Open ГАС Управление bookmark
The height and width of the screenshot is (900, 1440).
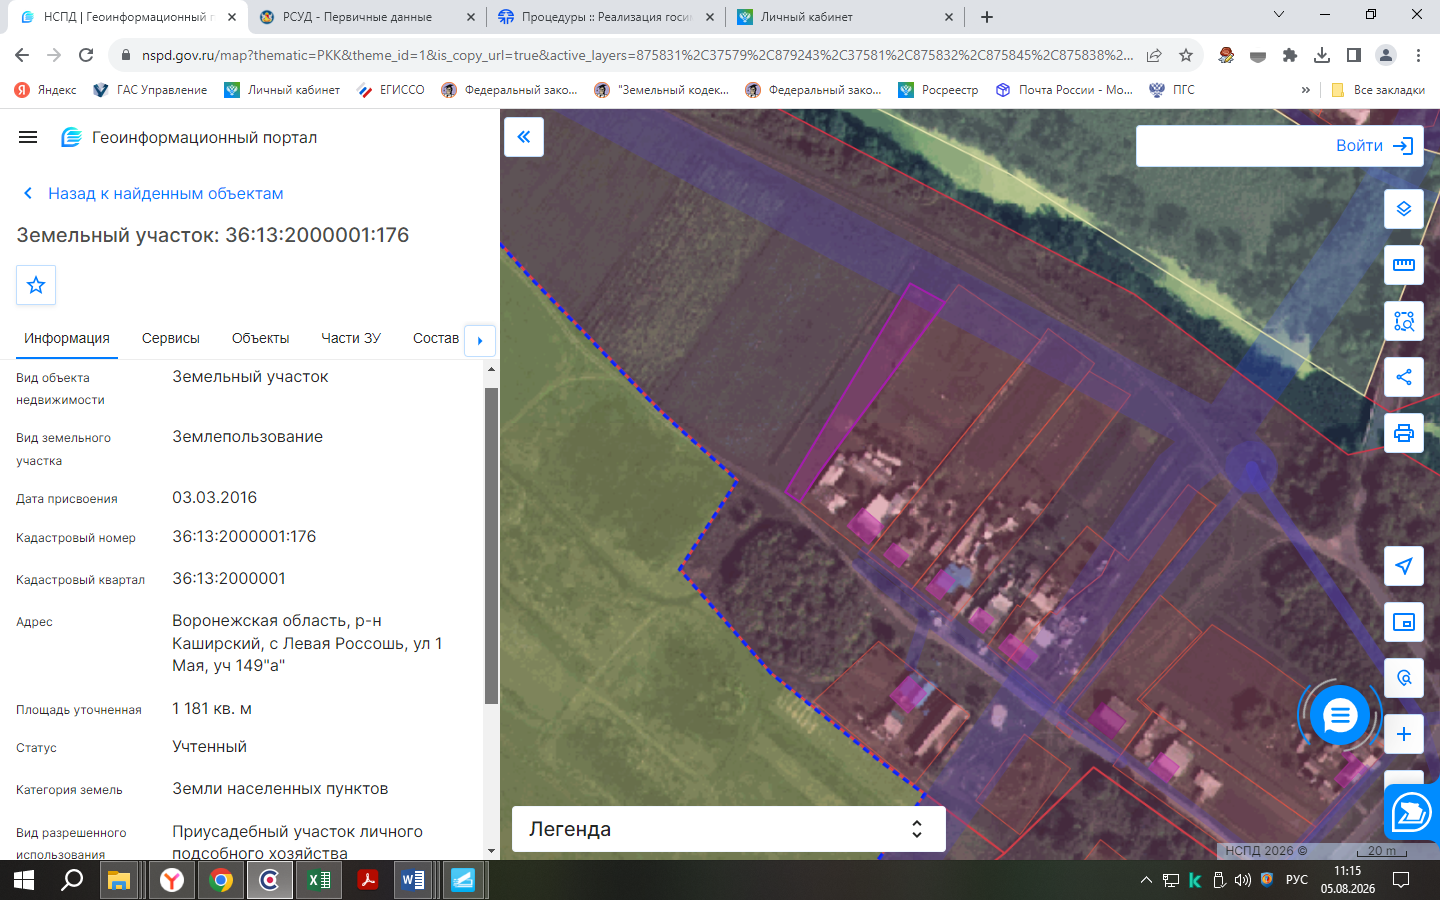(x=150, y=90)
